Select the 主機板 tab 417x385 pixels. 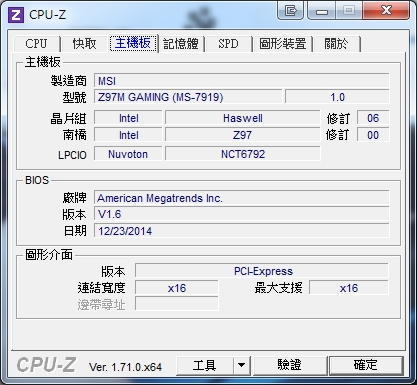tap(133, 43)
